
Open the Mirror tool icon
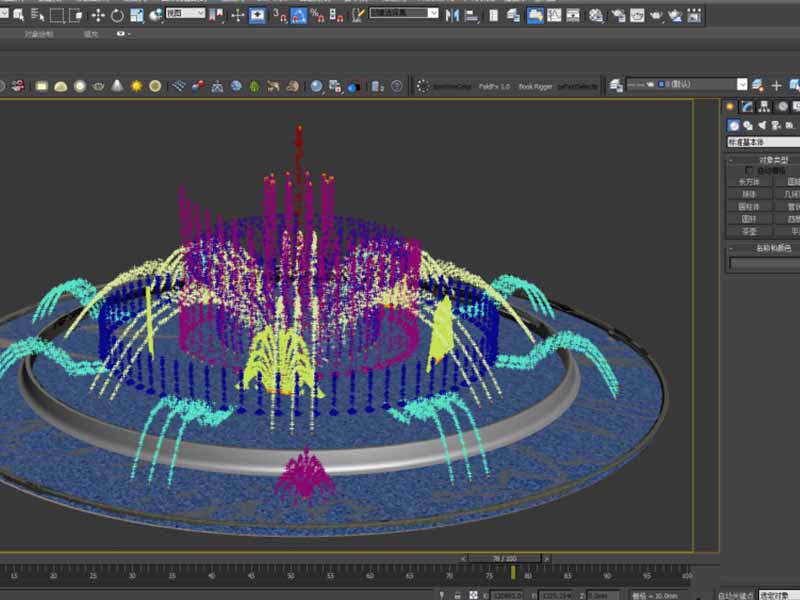click(x=454, y=12)
